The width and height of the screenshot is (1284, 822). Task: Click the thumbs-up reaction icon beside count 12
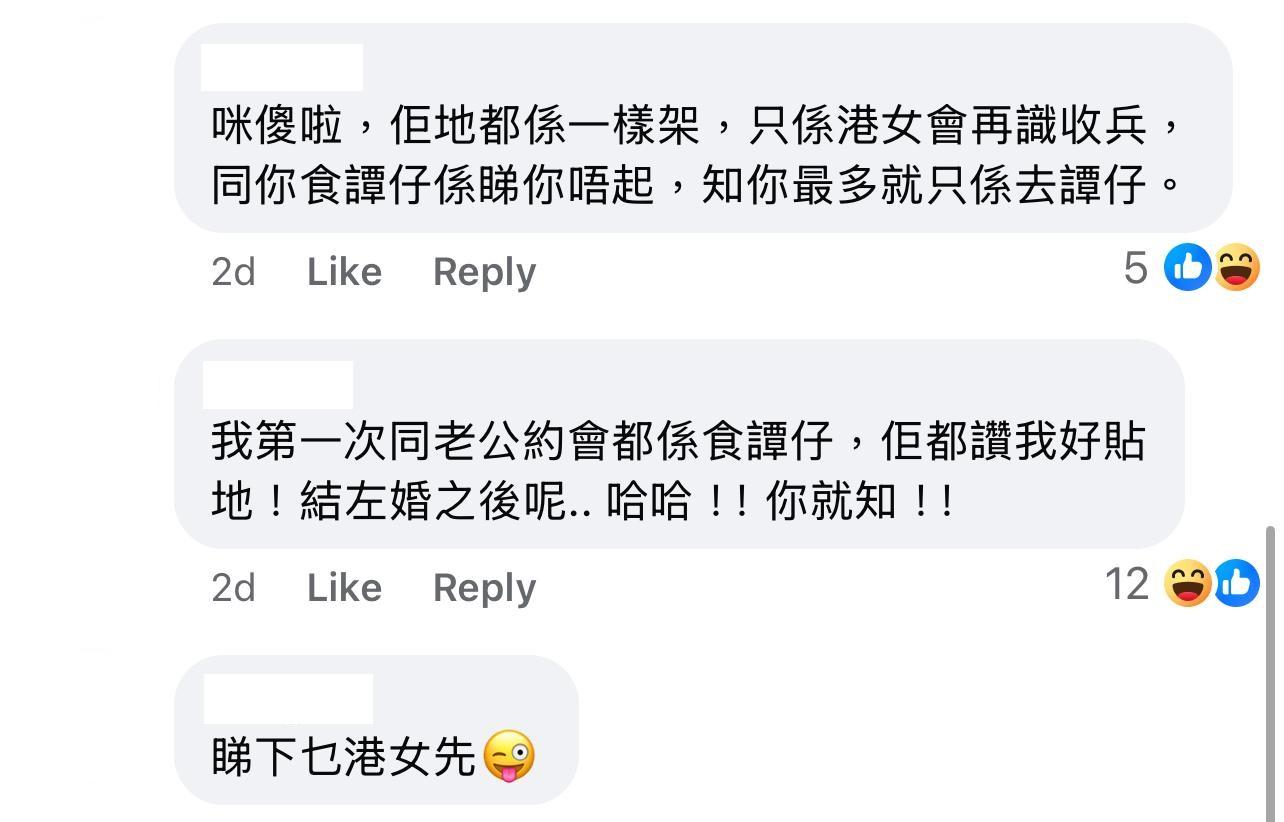point(1237,584)
